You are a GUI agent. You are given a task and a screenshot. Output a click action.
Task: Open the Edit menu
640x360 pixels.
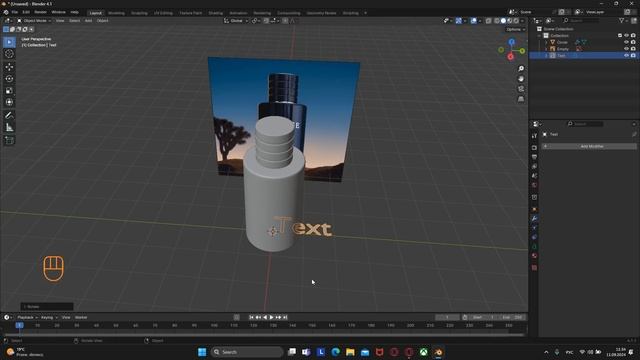(26, 12)
